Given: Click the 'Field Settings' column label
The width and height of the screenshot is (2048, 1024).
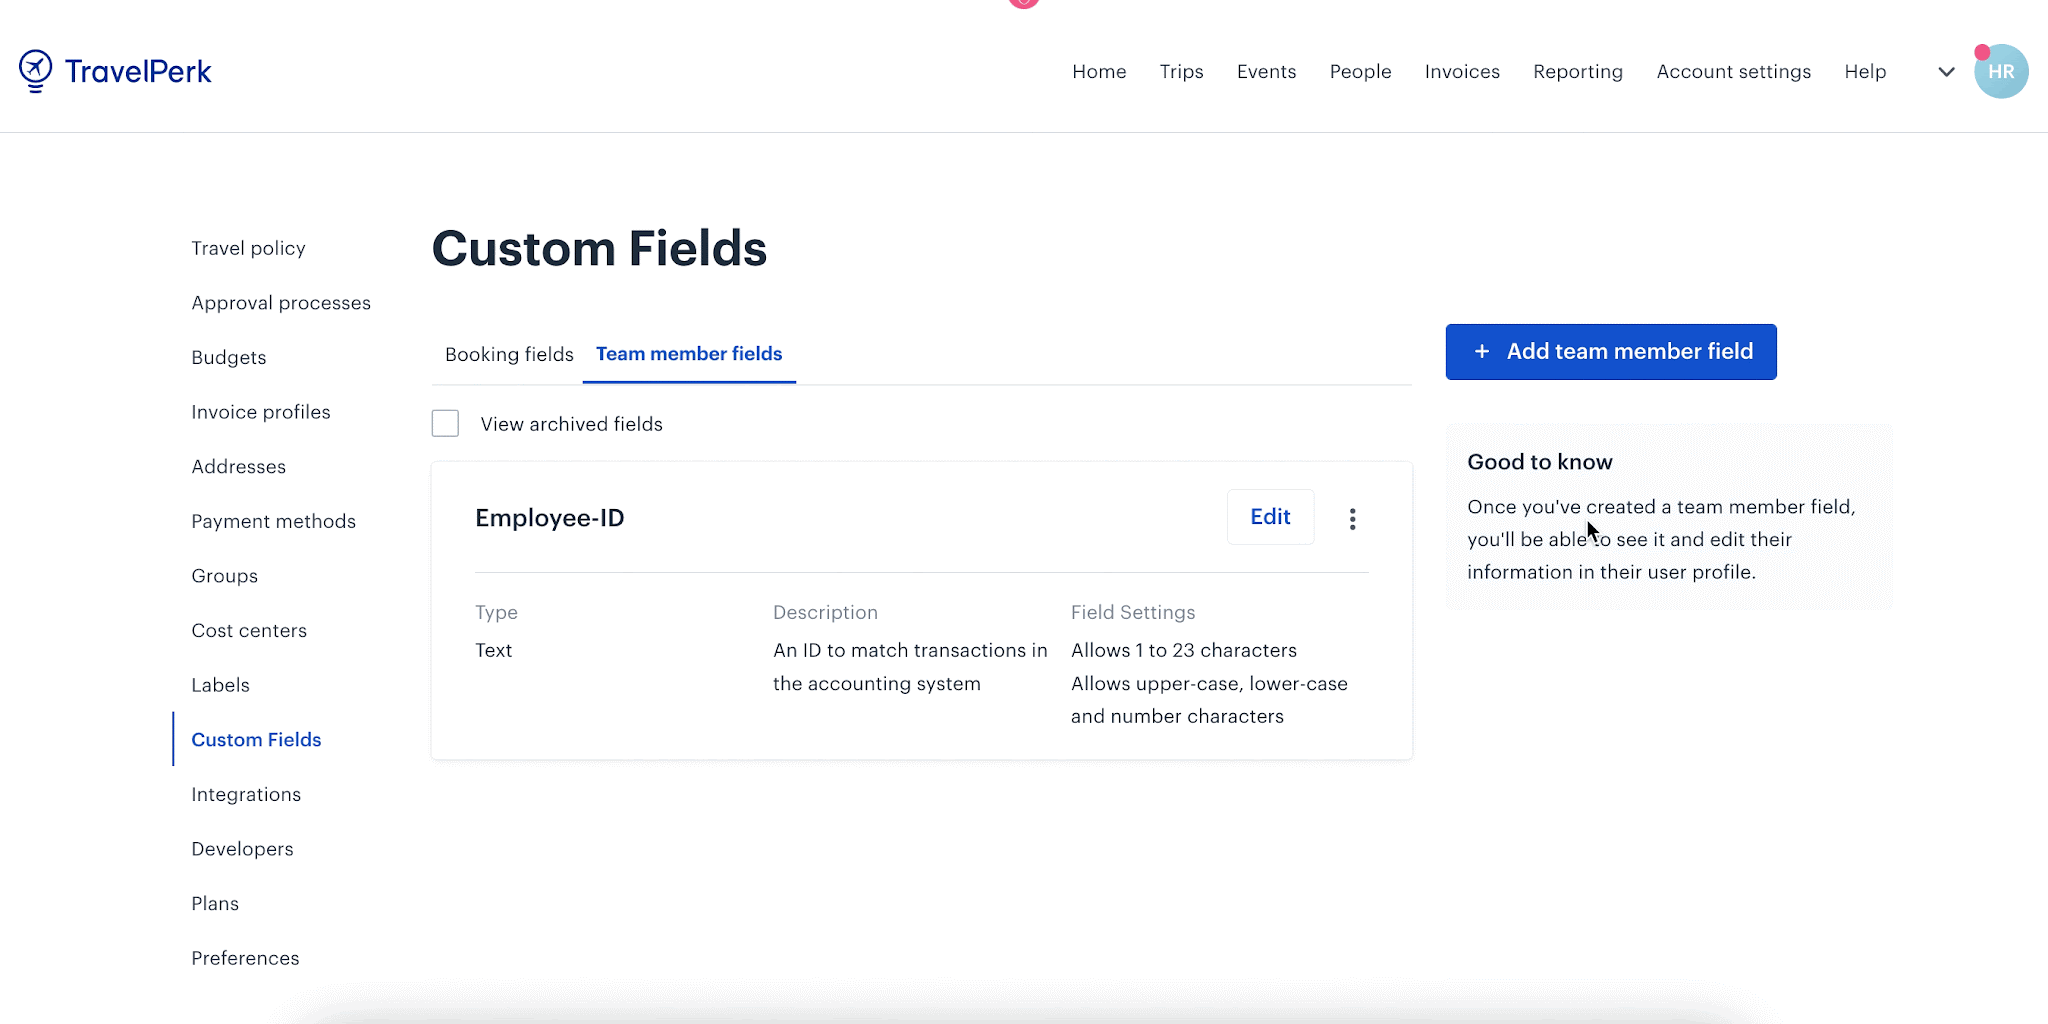Looking at the screenshot, I should [1133, 612].
